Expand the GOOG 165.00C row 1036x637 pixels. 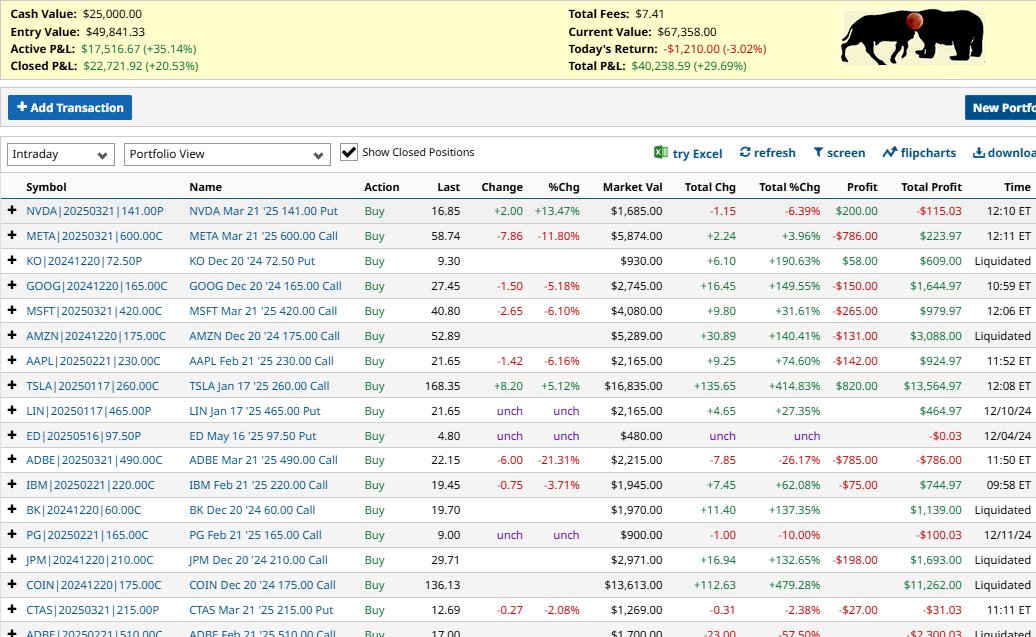(x=12, y=285)
